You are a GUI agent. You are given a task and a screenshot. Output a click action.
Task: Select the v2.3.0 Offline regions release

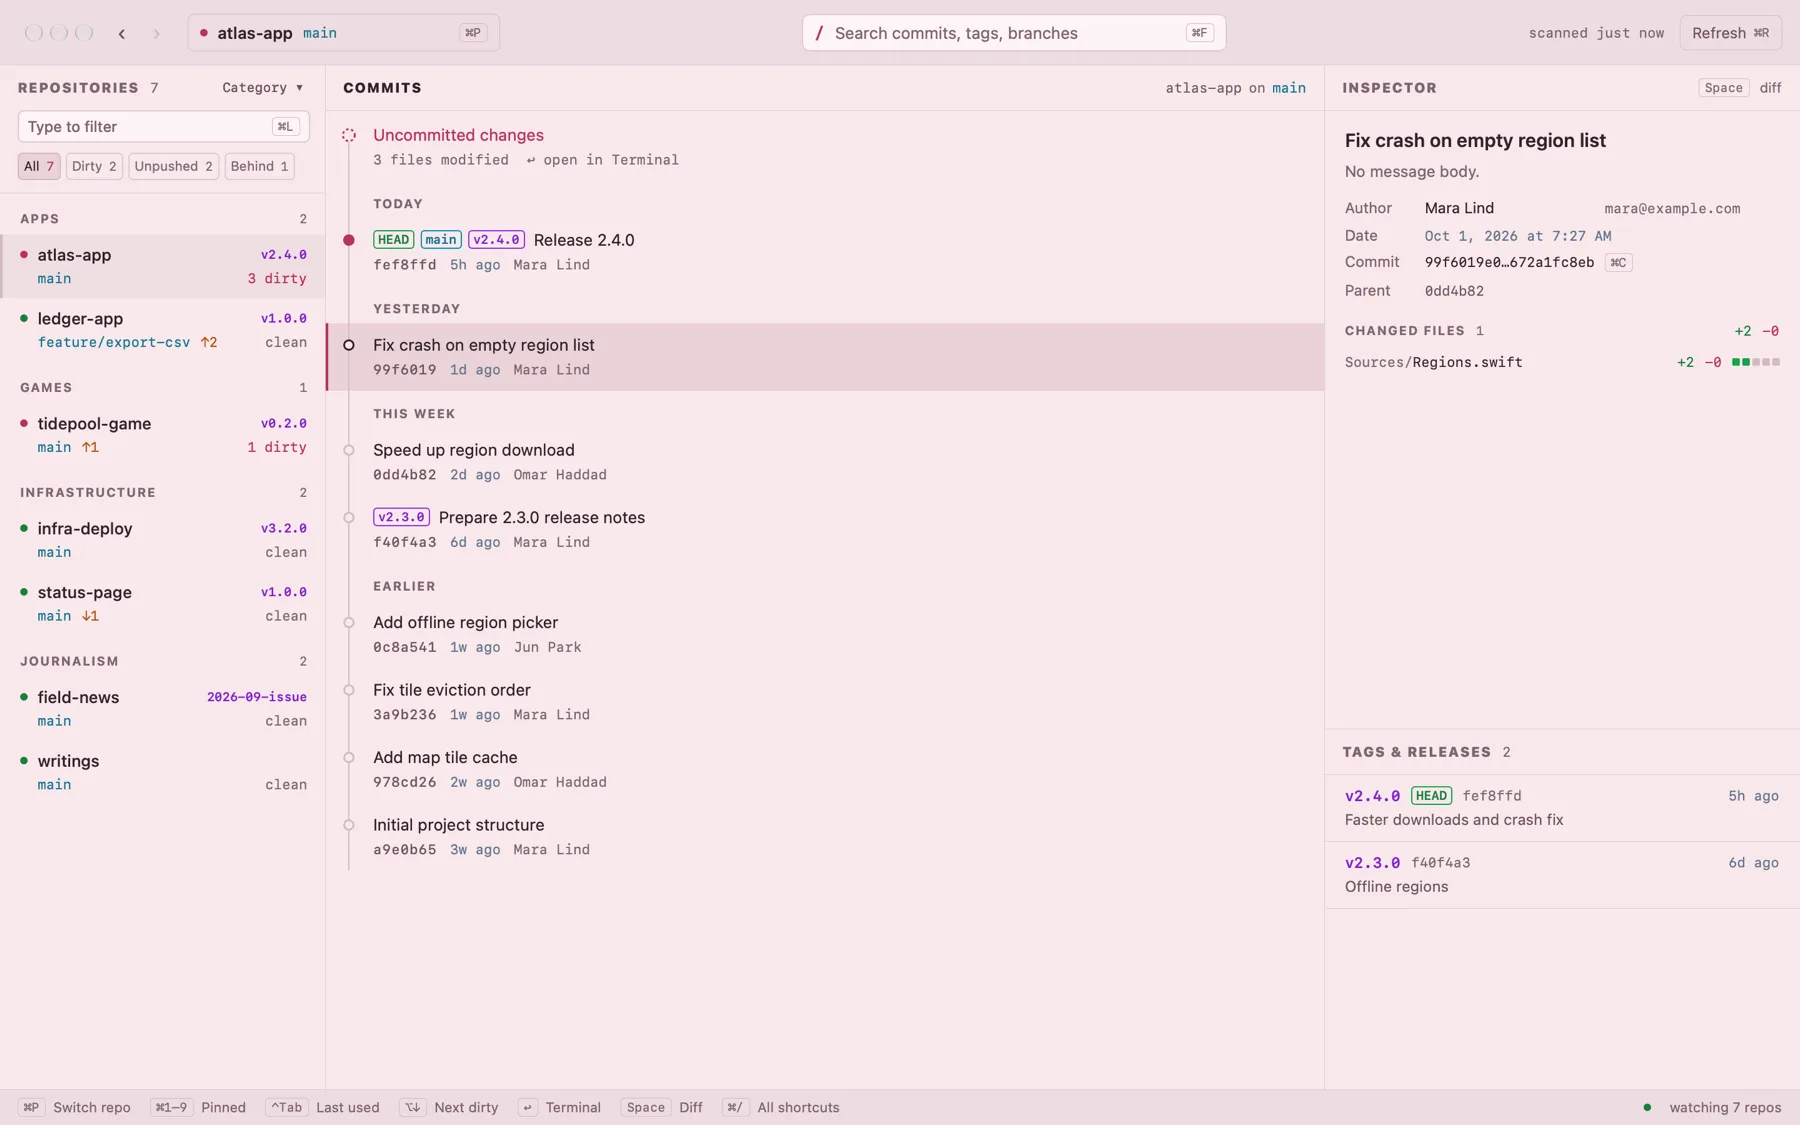1562,875
